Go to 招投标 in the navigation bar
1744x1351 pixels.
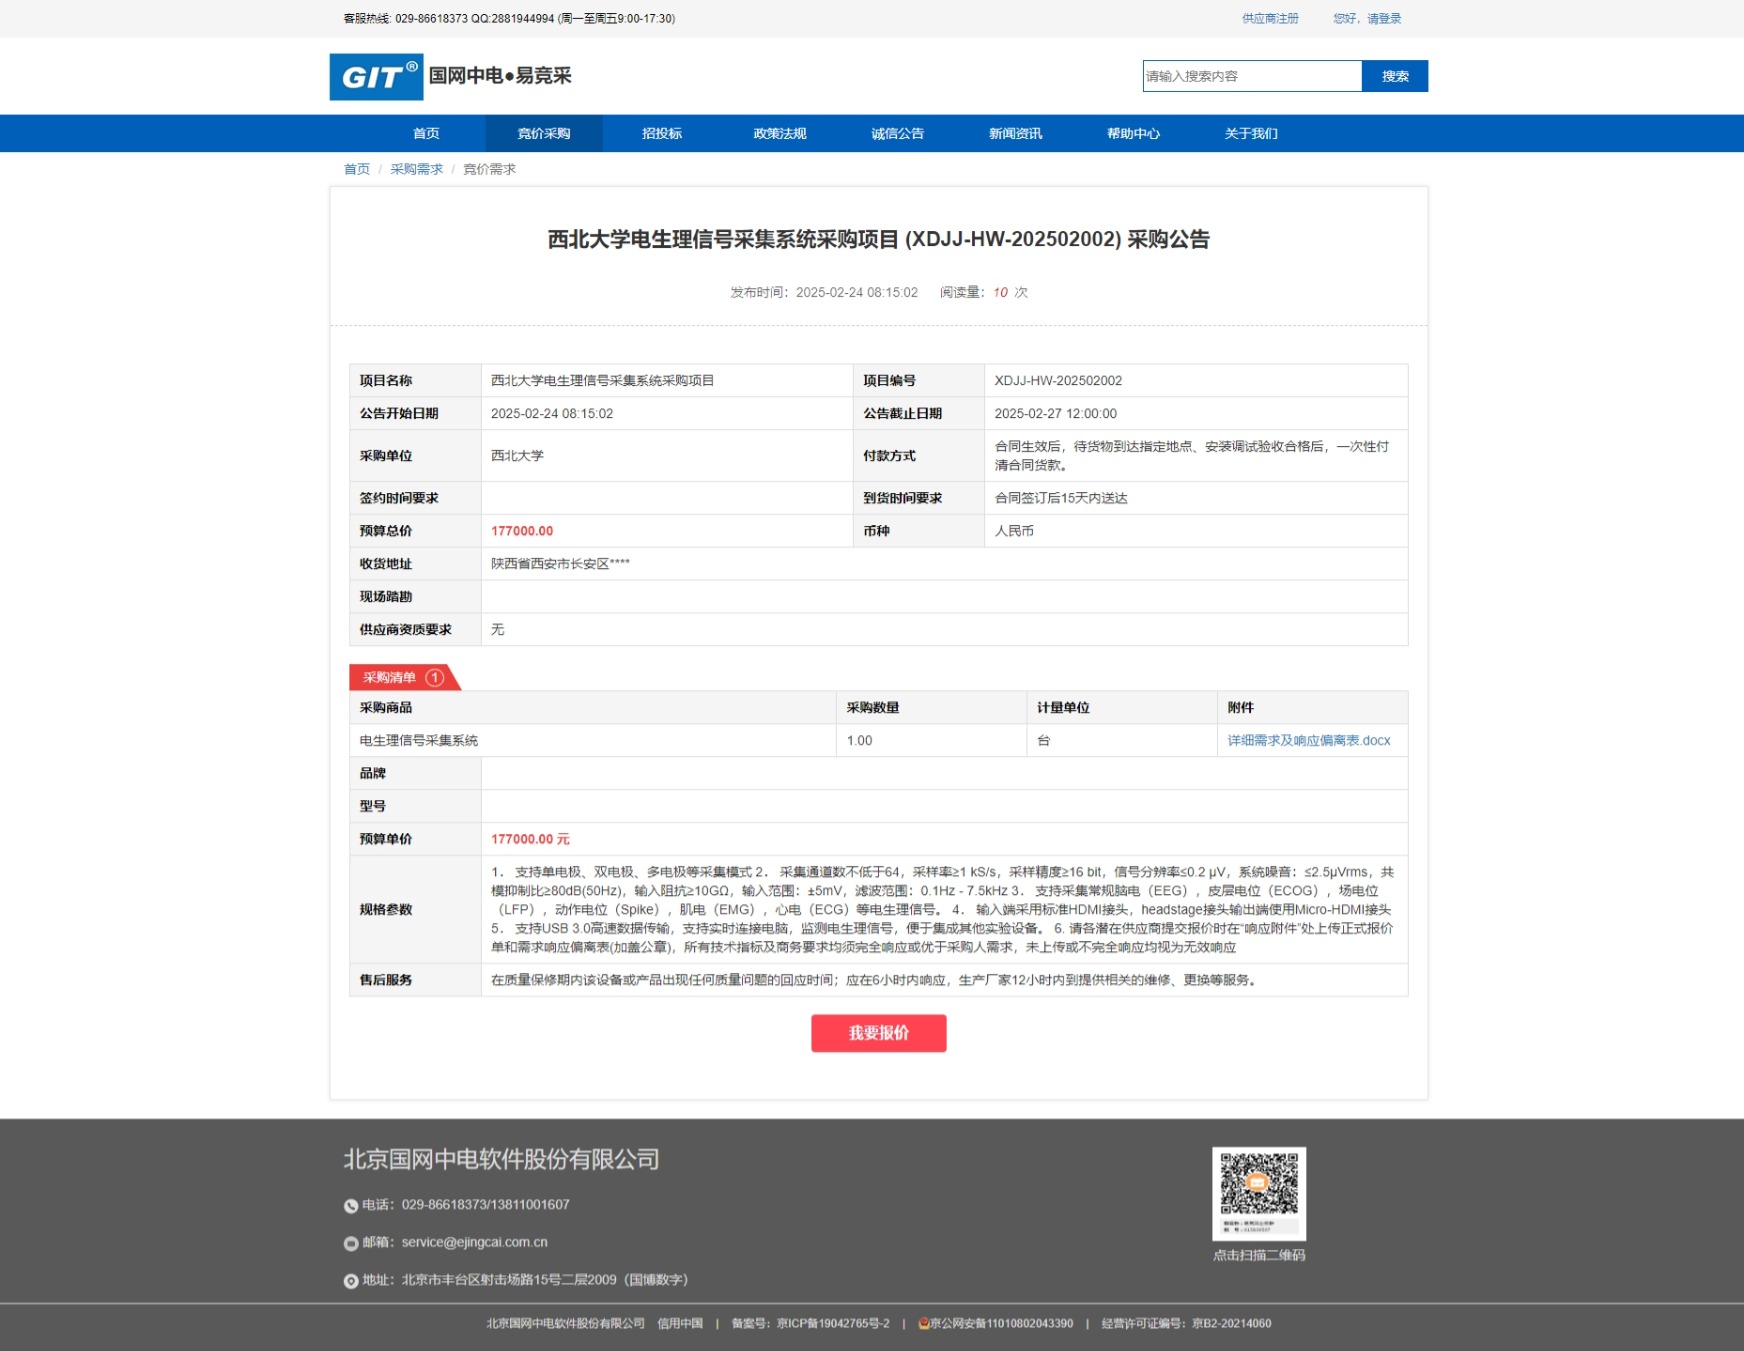(x=662, y=134)
